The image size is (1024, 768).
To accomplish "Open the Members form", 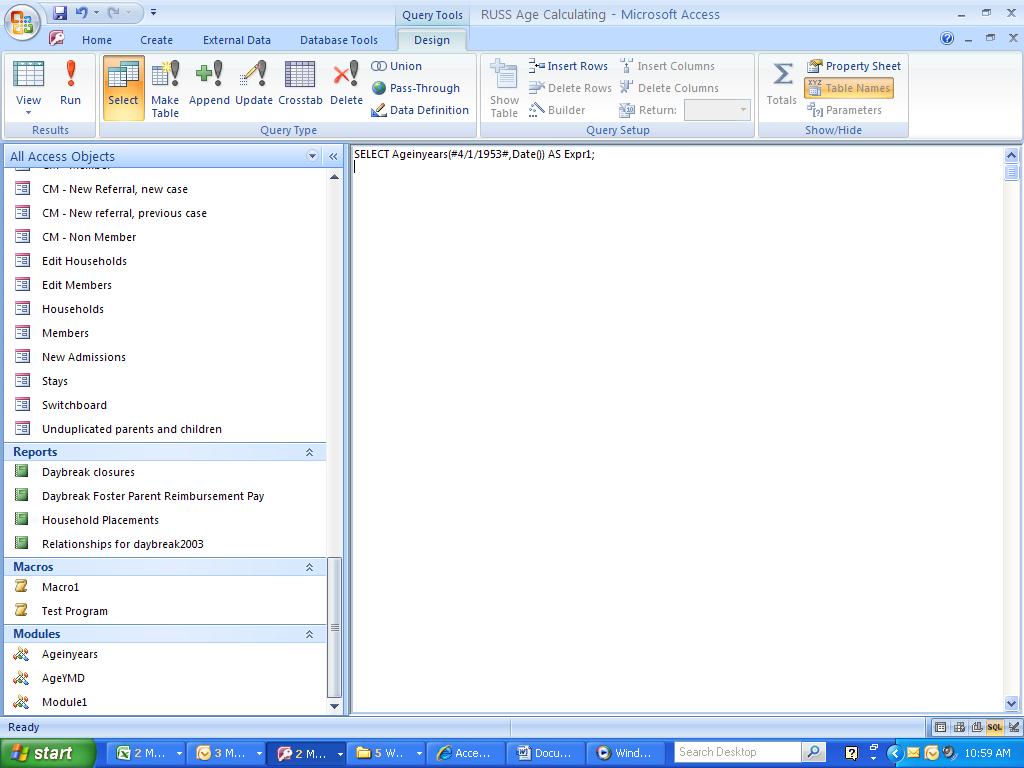I will [65, 333].
